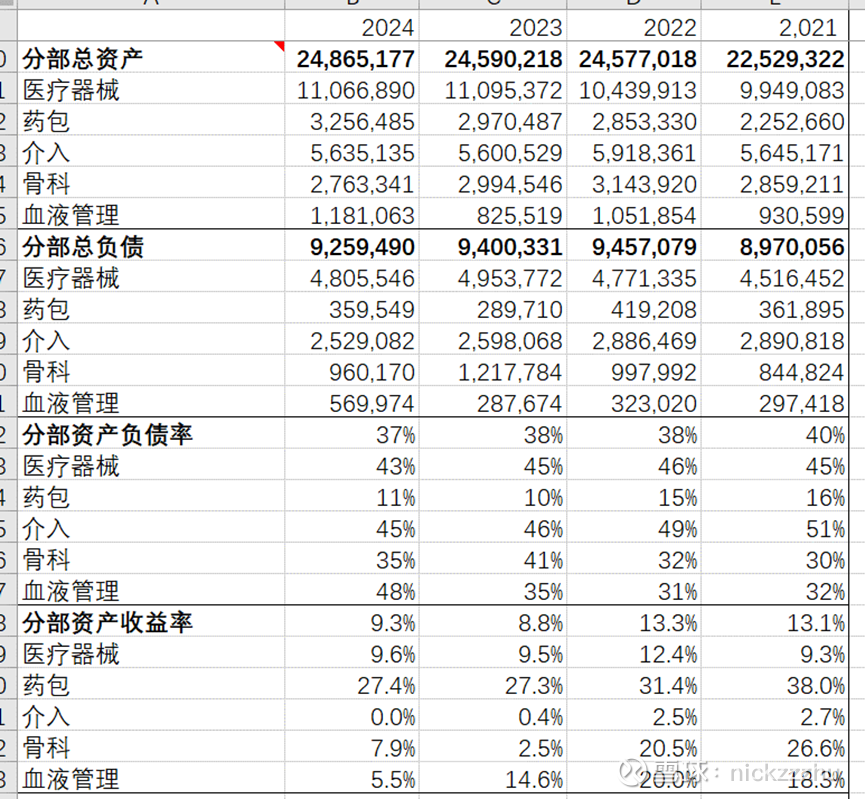Select total liabilities value 9,400,331

(493, 246)
